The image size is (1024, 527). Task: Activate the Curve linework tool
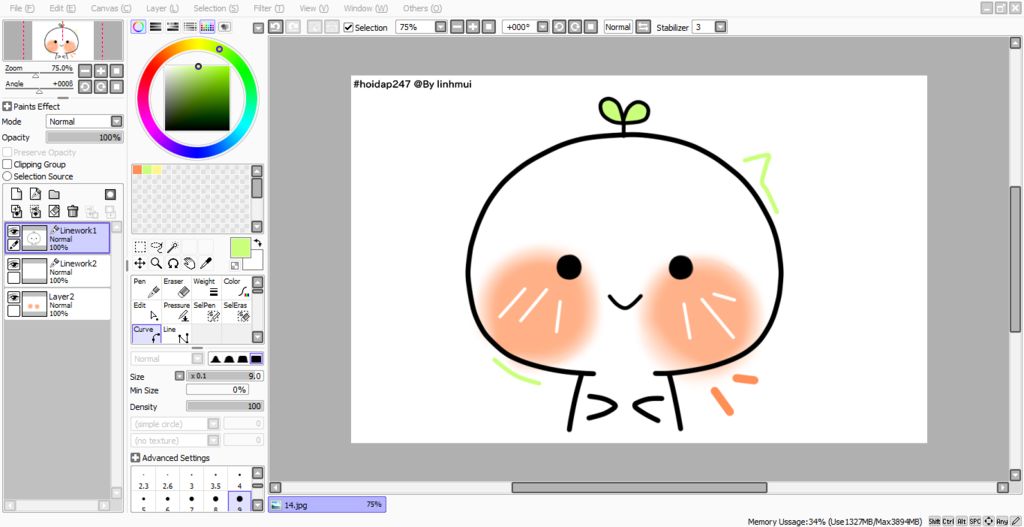click(146, 334)
